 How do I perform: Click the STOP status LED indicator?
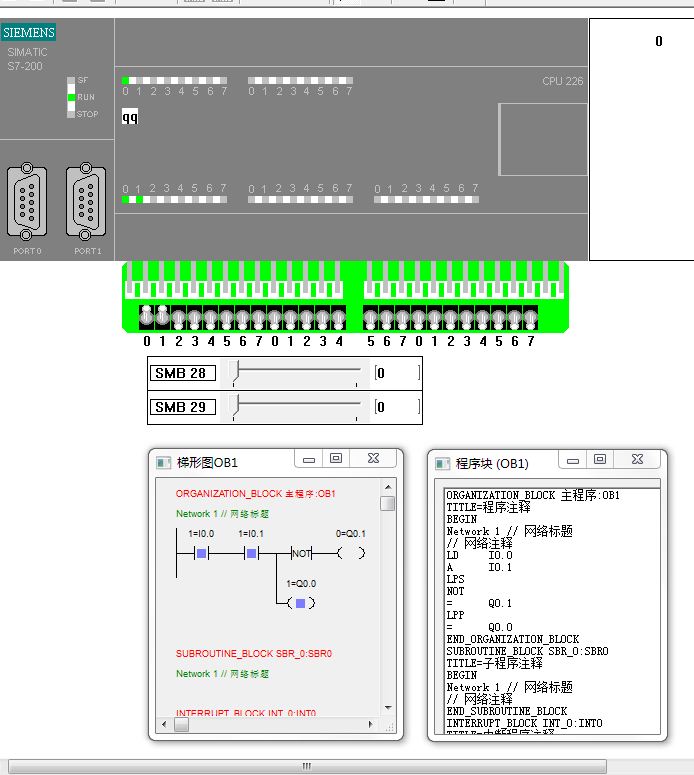point(72,113)
